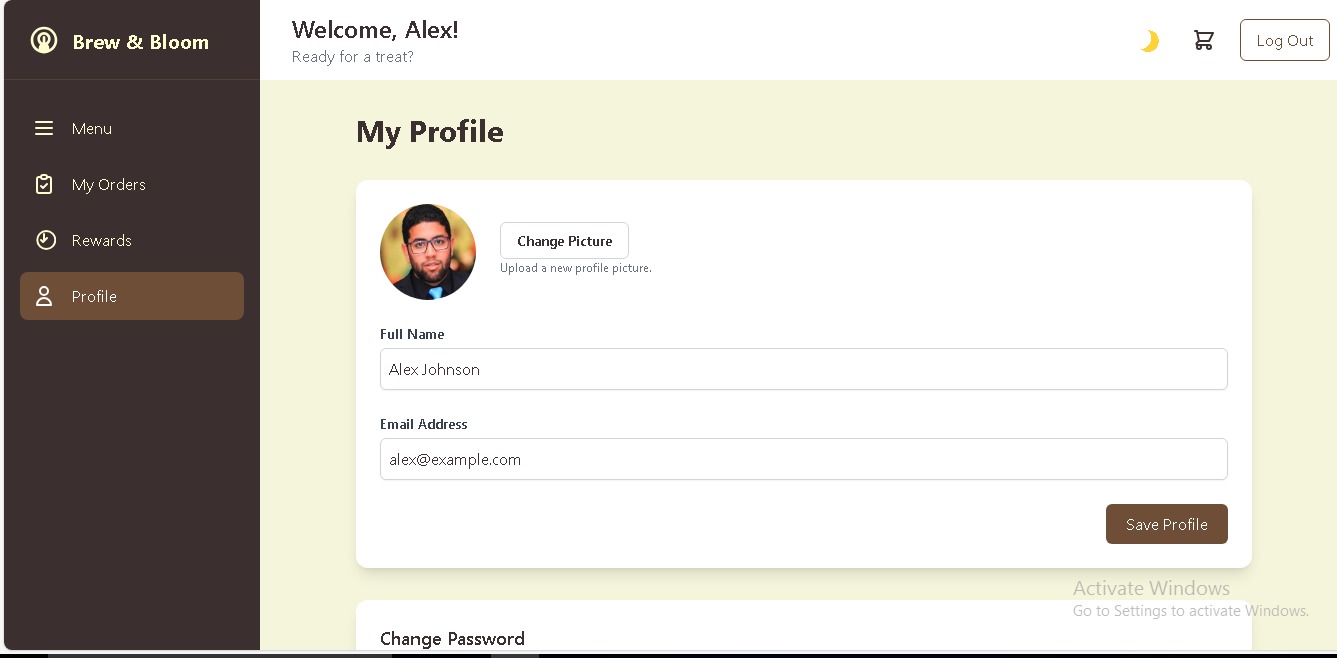Open the Rewards sidebar item
Image resolution: width=1337 pixels, height=658 pixels.
pos(101,241)
